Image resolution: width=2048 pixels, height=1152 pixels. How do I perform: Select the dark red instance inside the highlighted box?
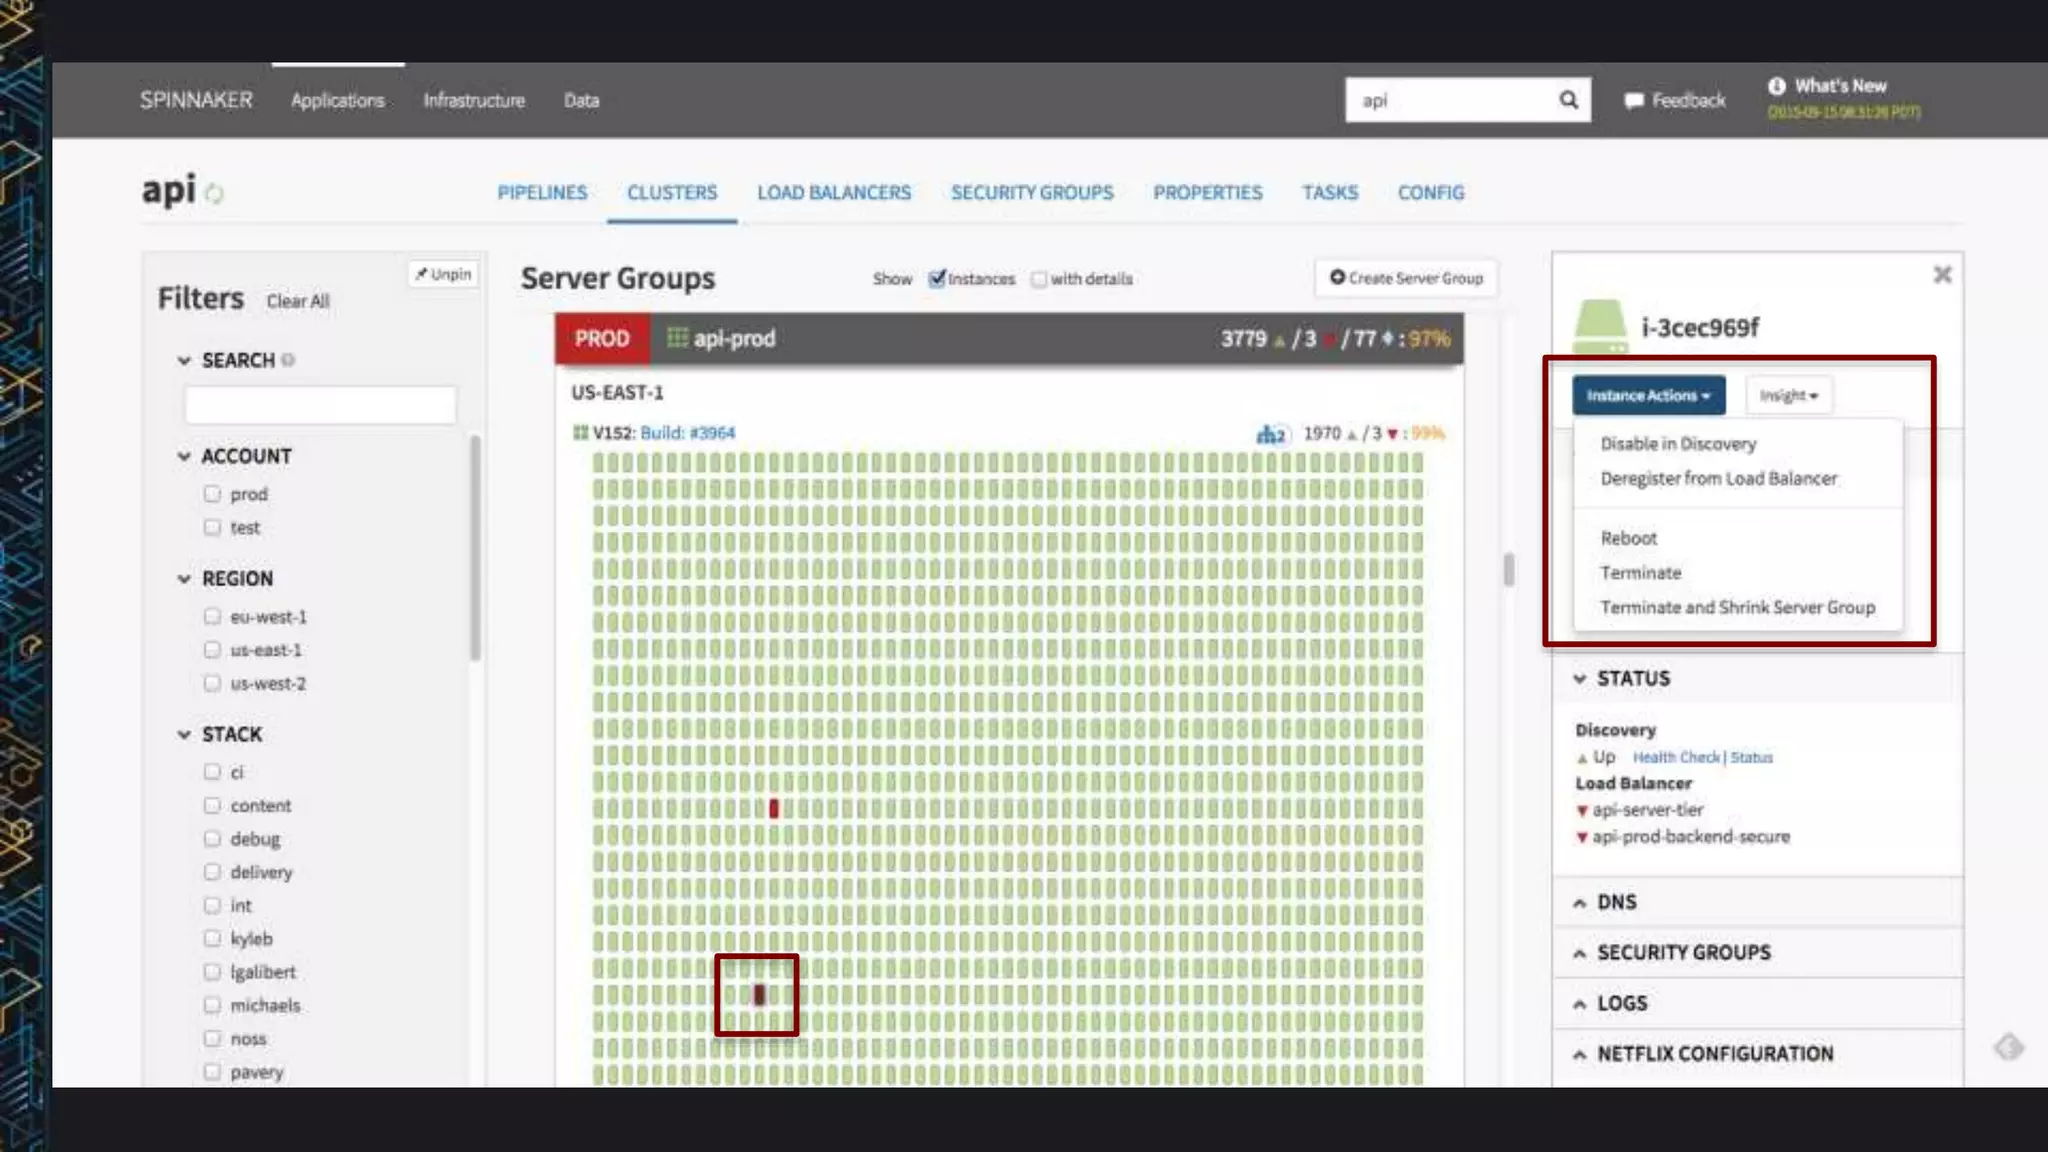759,995
